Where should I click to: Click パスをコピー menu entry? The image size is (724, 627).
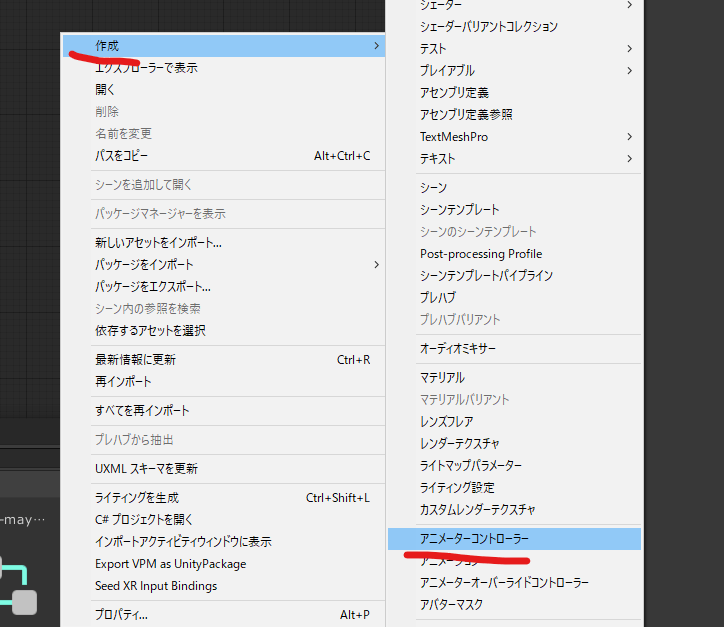coord(122,156)
